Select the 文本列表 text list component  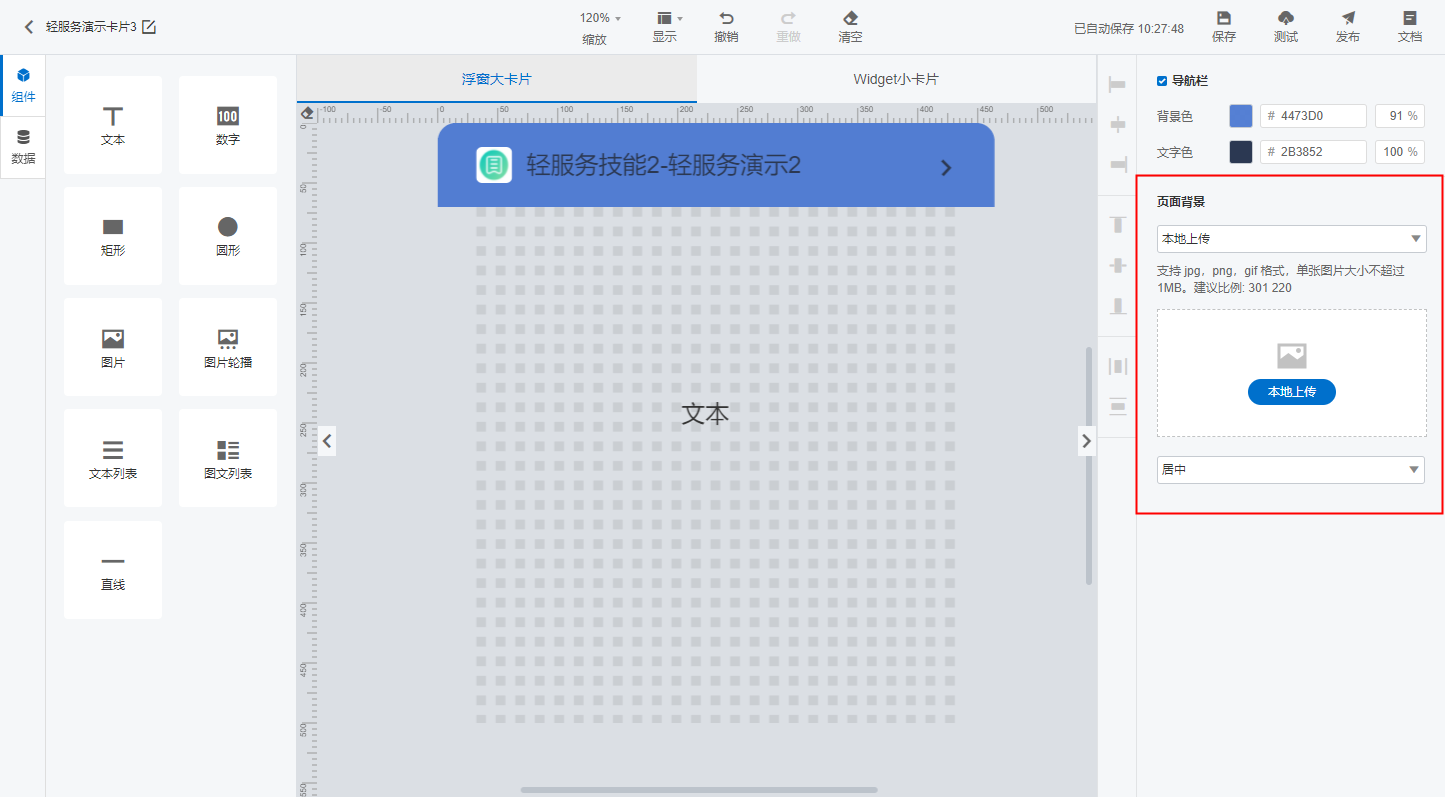[113, 458]
